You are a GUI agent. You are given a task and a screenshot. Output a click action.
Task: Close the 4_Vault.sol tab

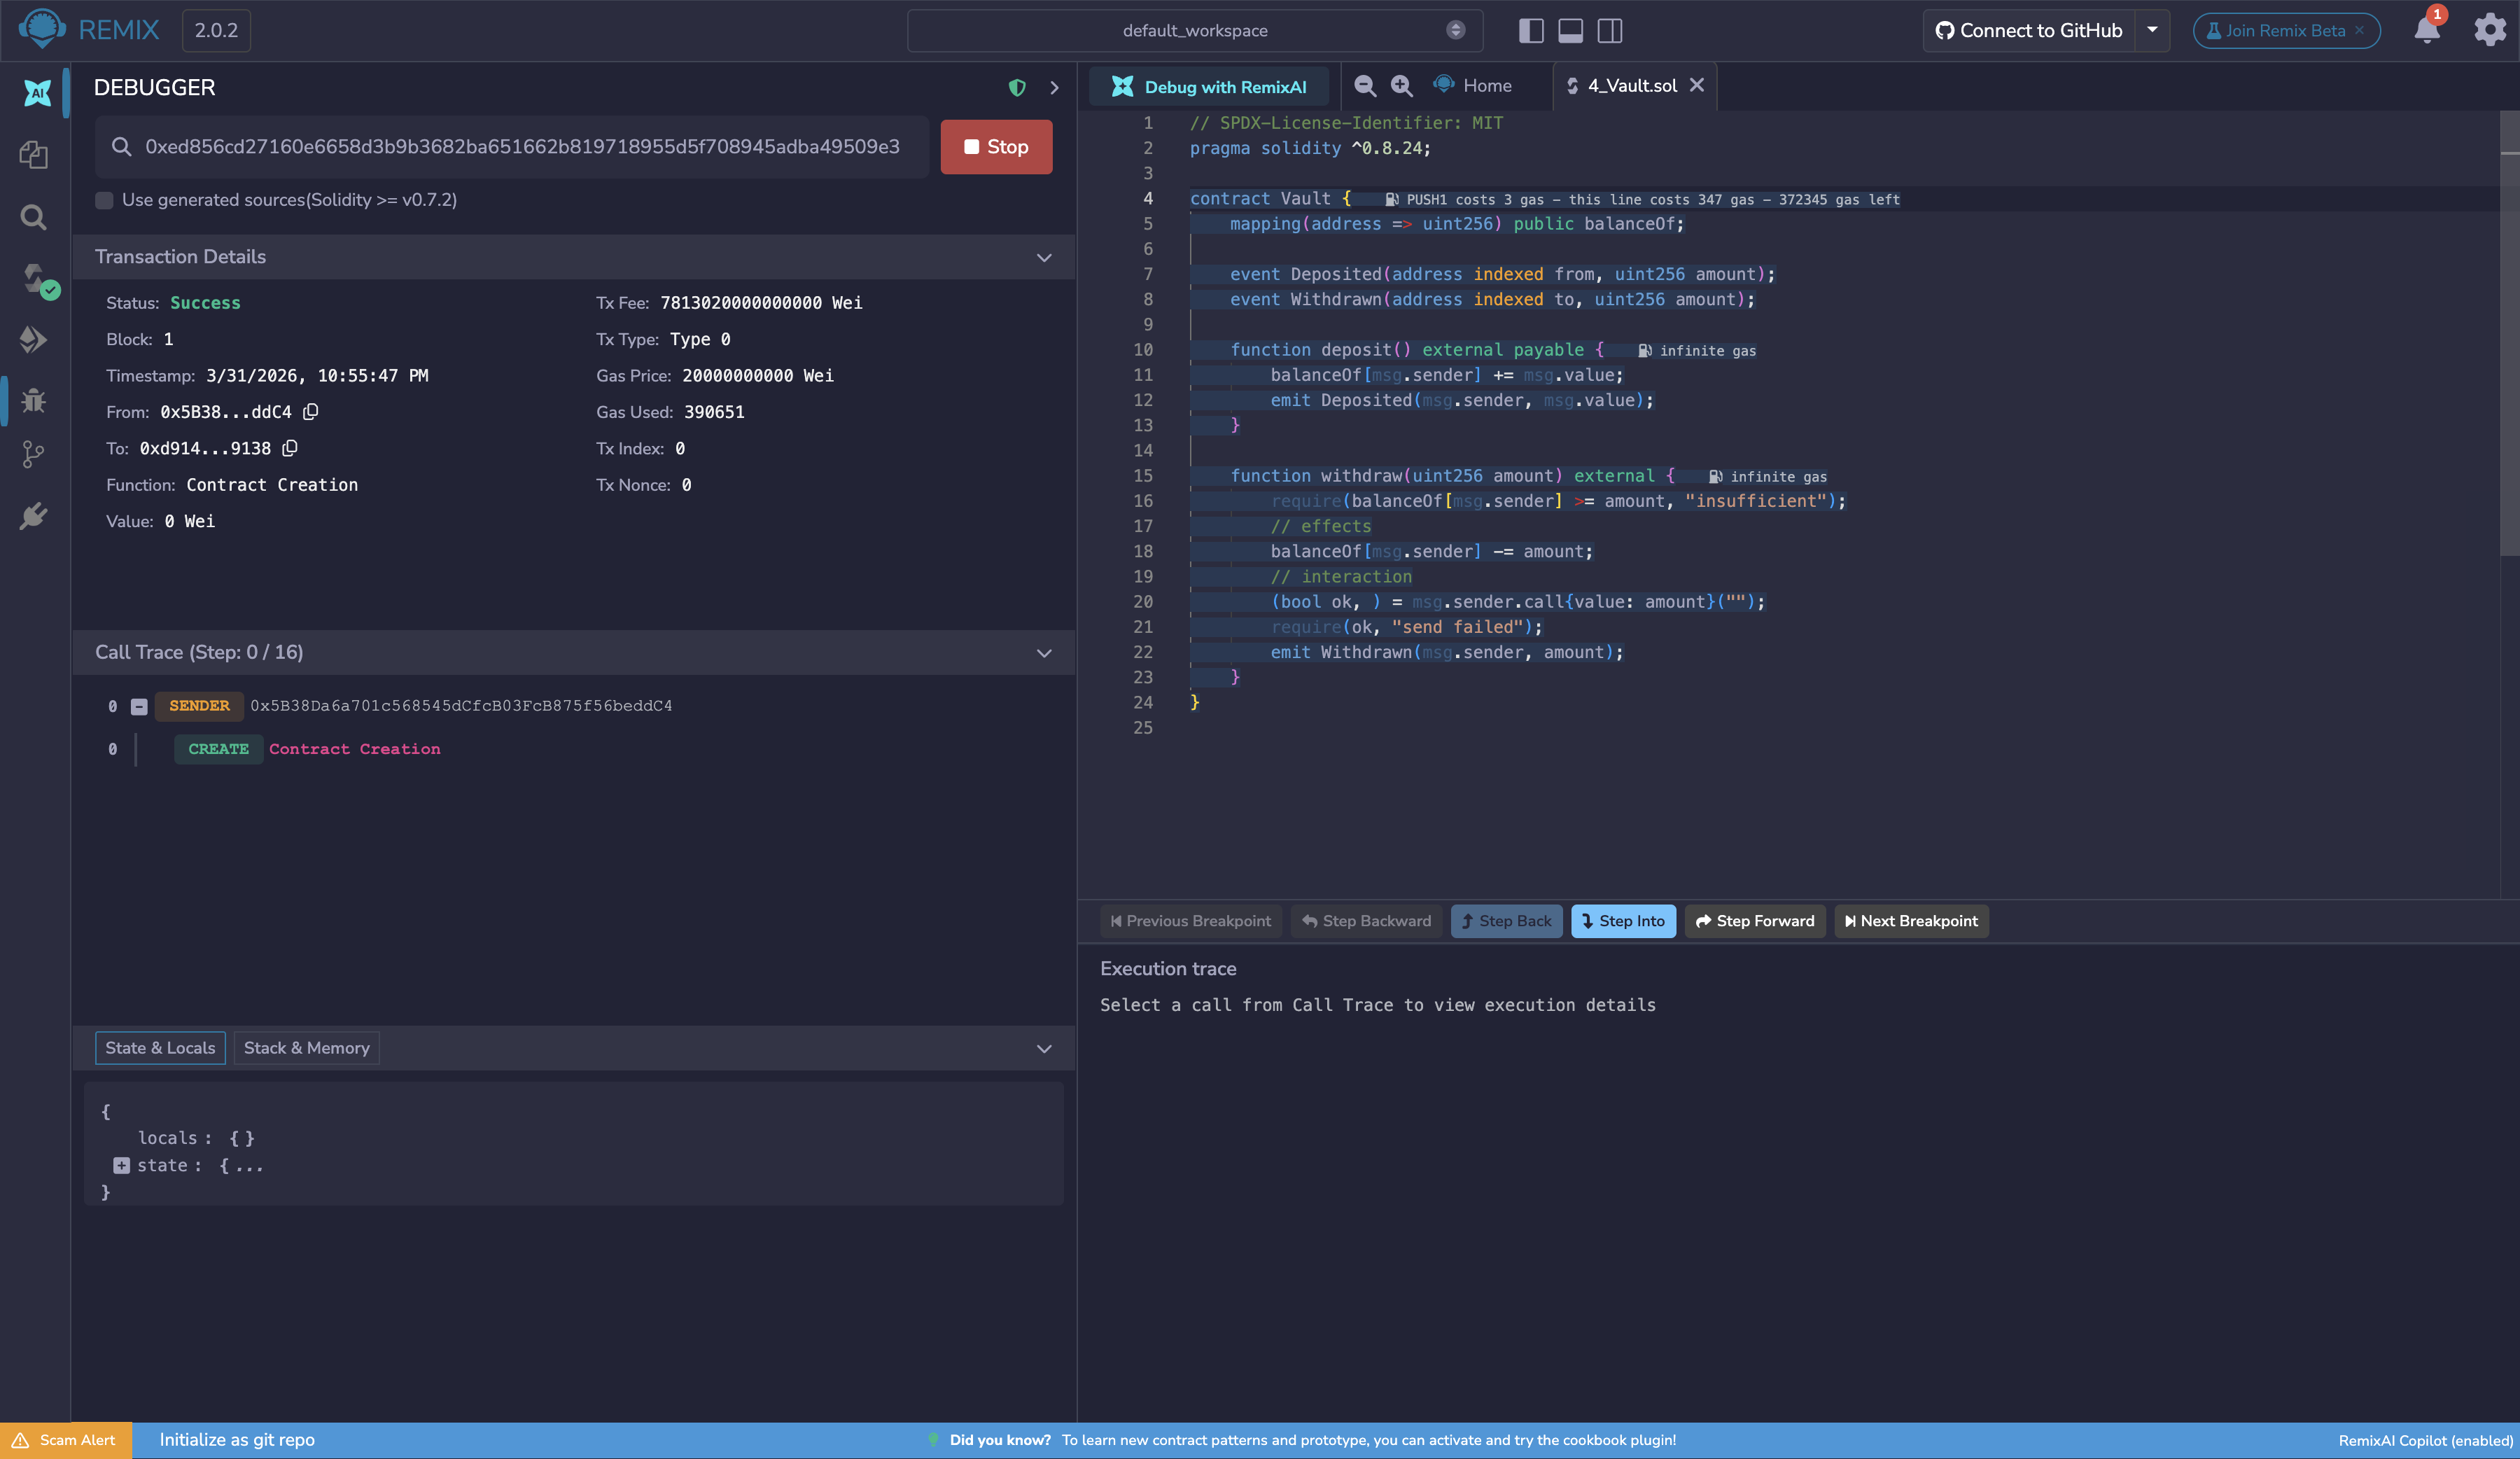[1697, 86]
